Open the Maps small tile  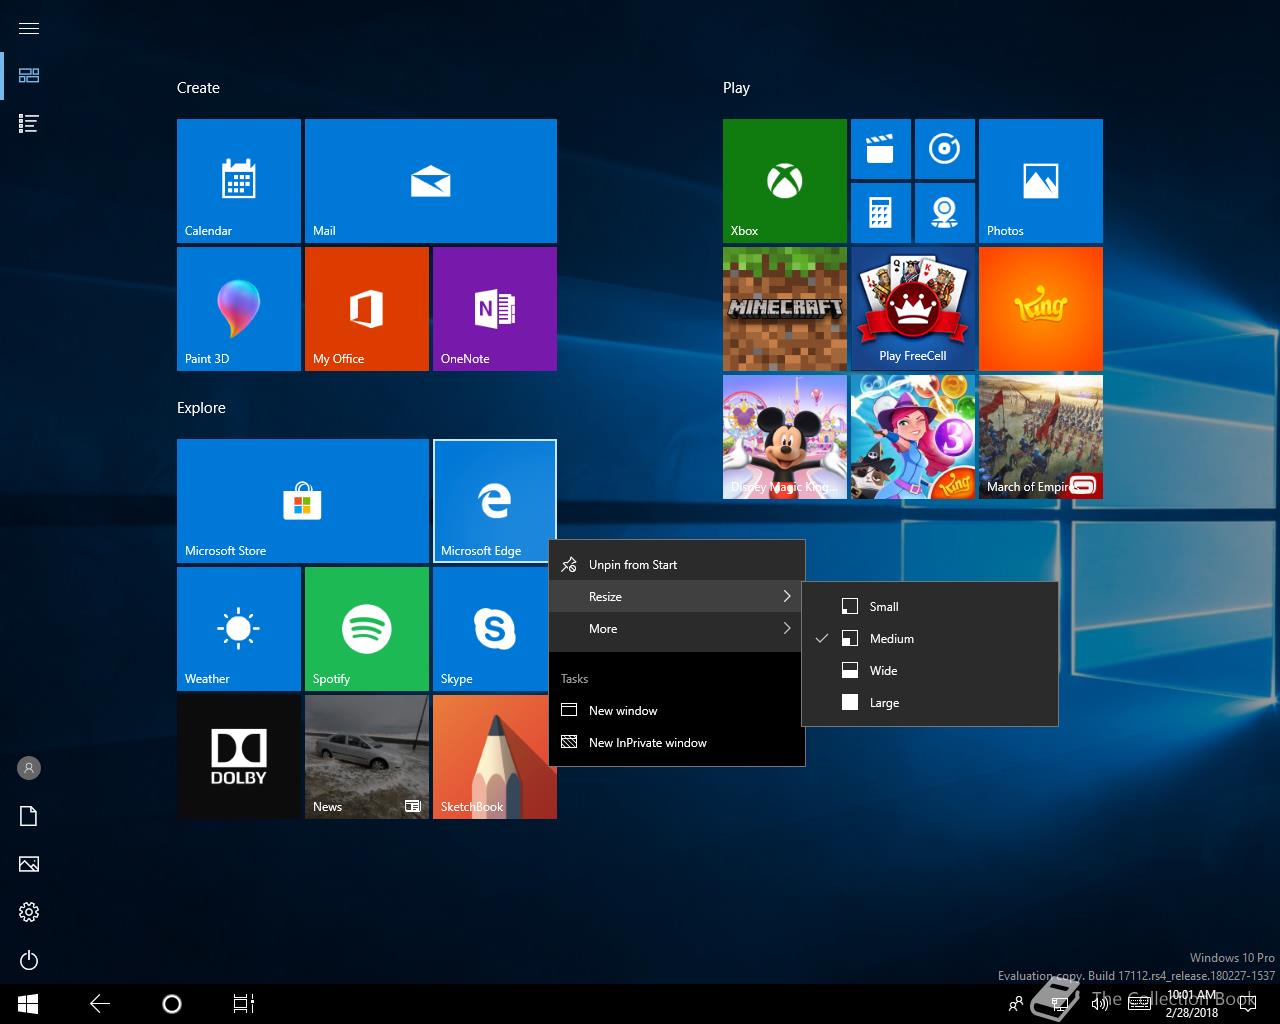coord(945,213)
